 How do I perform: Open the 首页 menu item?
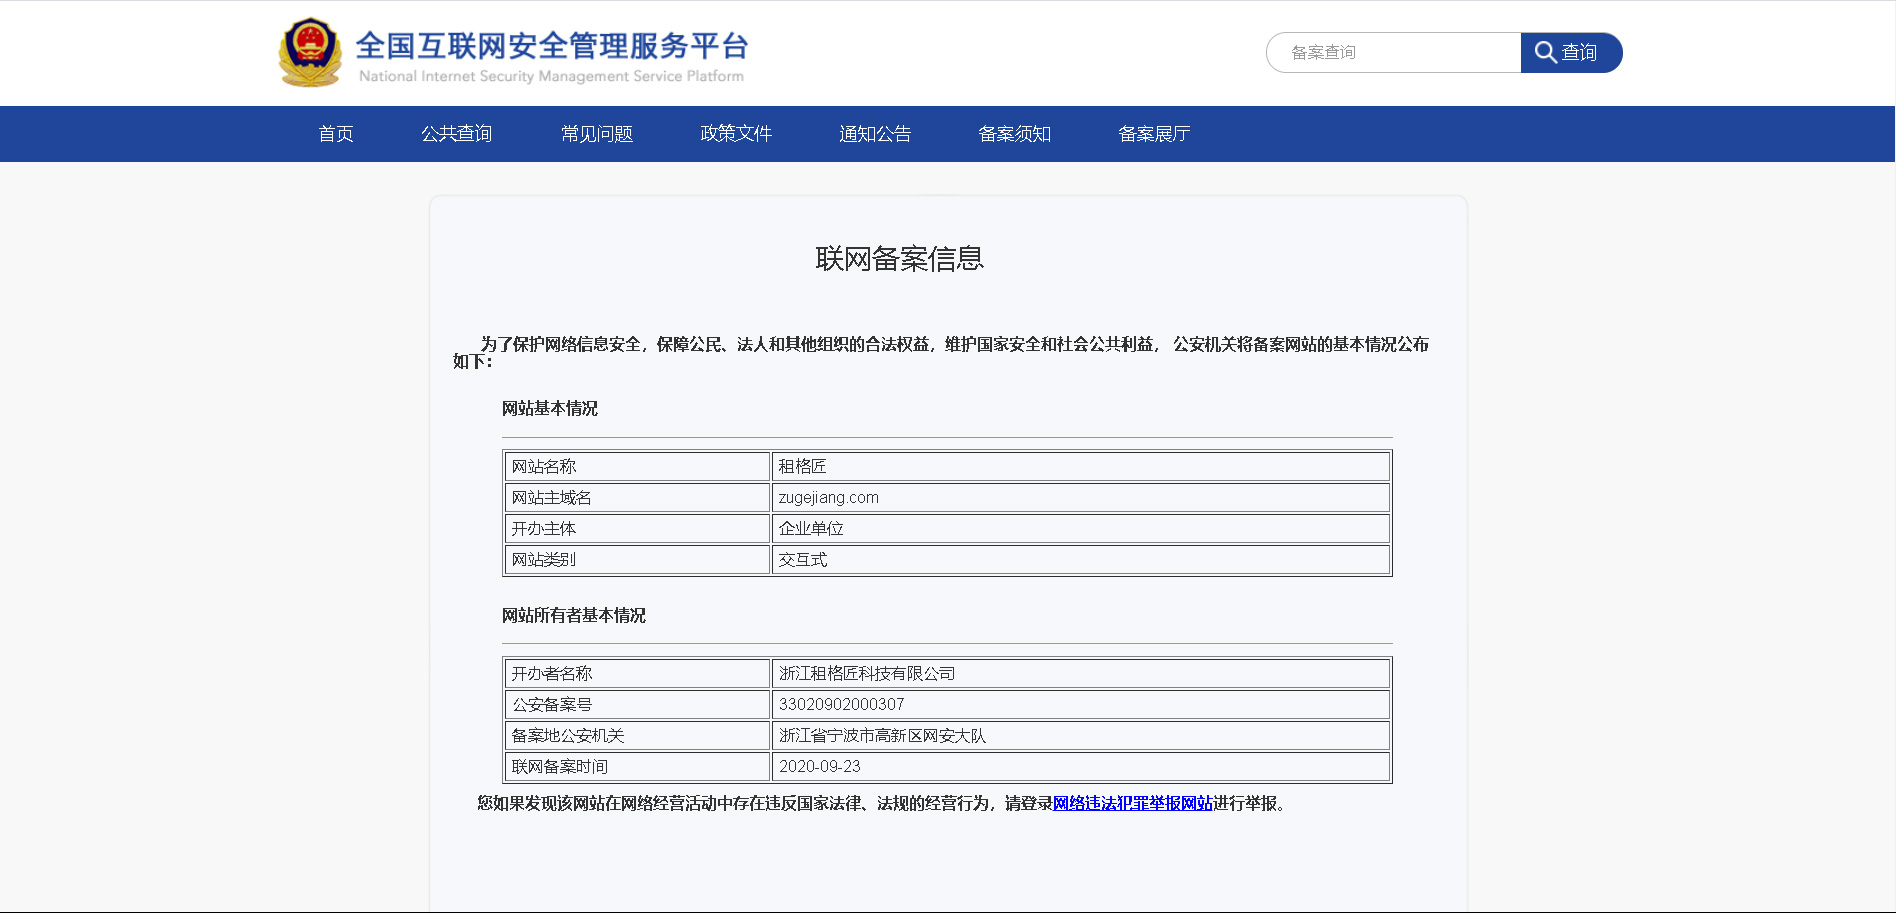[336, 134]
